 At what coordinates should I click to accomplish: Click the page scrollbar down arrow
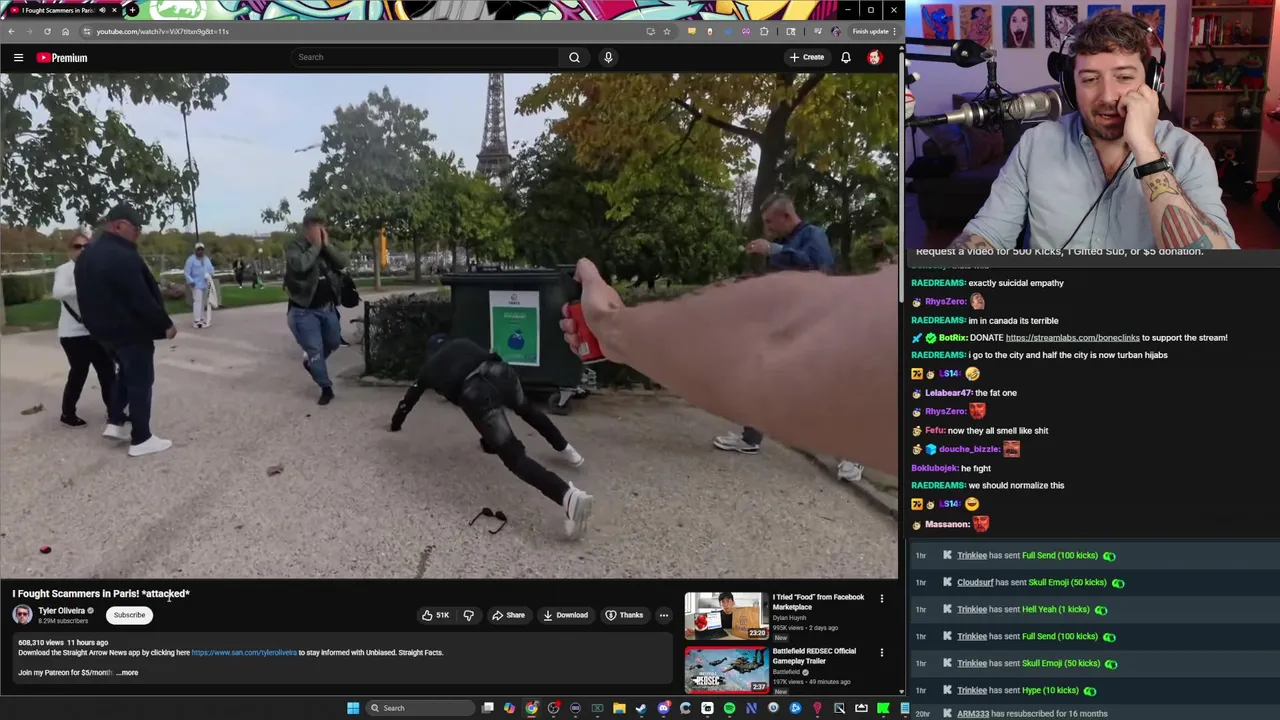[901, 691]
